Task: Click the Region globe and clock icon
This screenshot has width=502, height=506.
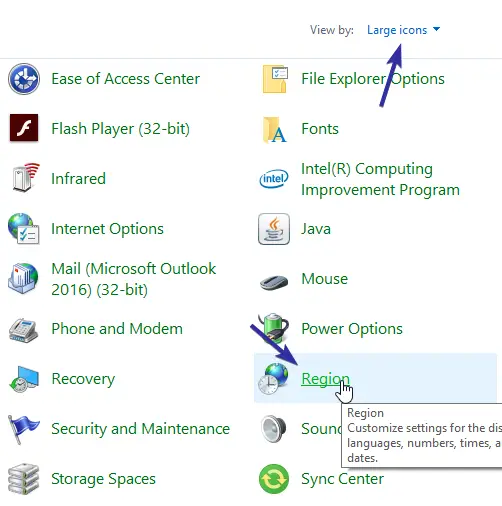Action: click(x=273, y=379)
